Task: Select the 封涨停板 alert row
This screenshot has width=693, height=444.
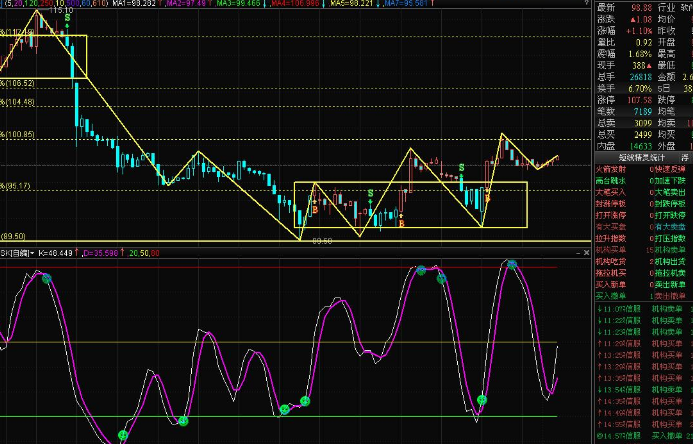Action: tap(624, 204)
